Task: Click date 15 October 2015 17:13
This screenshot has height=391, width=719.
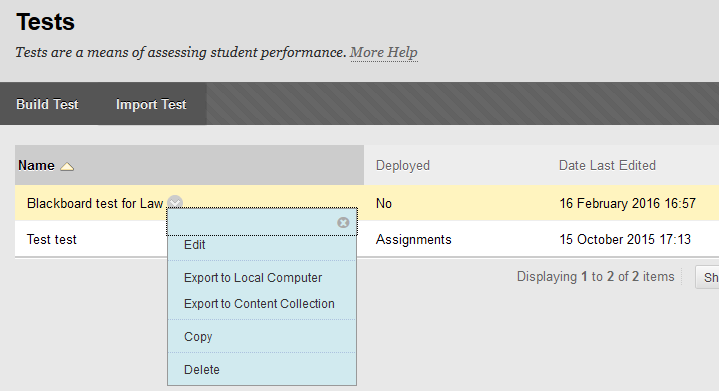Action: (x=625, y=239)
